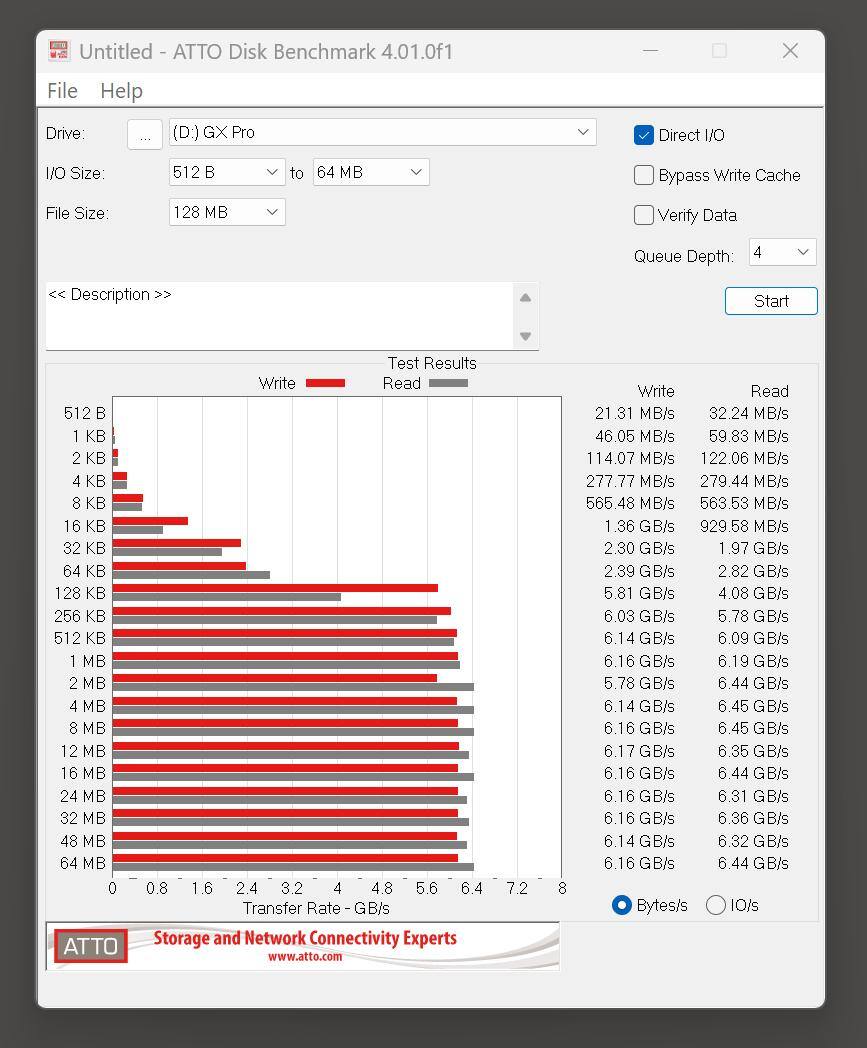
Task: Click the '6.35 GB/s' read value
Action: pyautogui.click(x=753, y=751)
